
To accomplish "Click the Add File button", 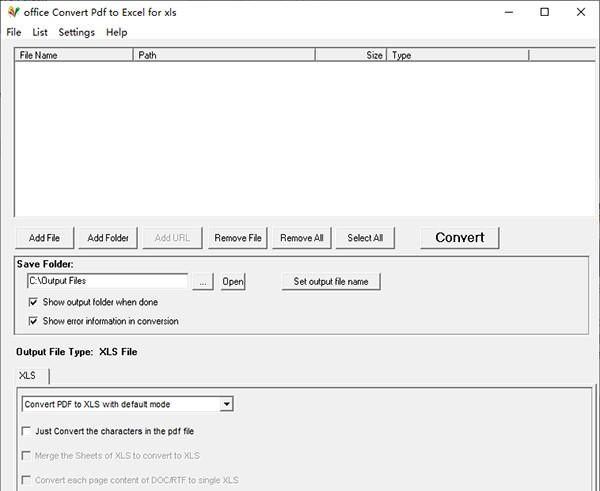I will 44,238.
